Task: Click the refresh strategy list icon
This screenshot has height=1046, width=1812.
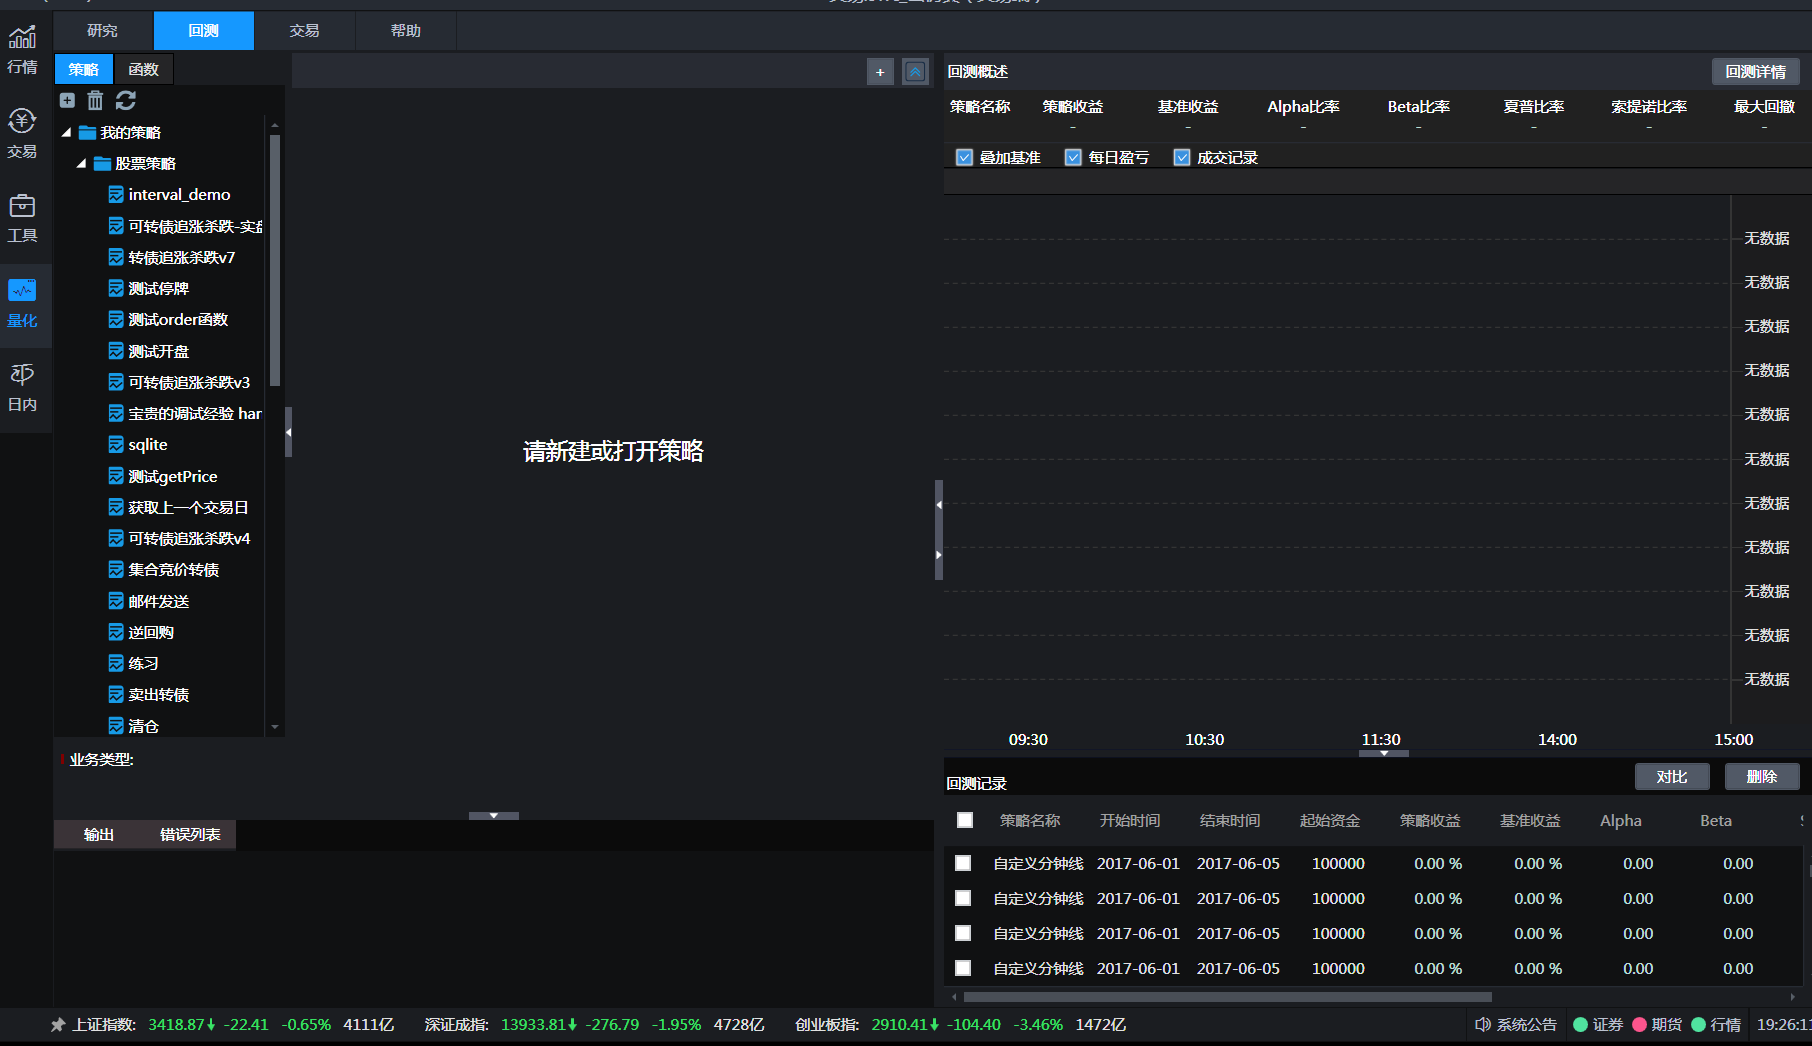Action: click(x=125, y=100)
